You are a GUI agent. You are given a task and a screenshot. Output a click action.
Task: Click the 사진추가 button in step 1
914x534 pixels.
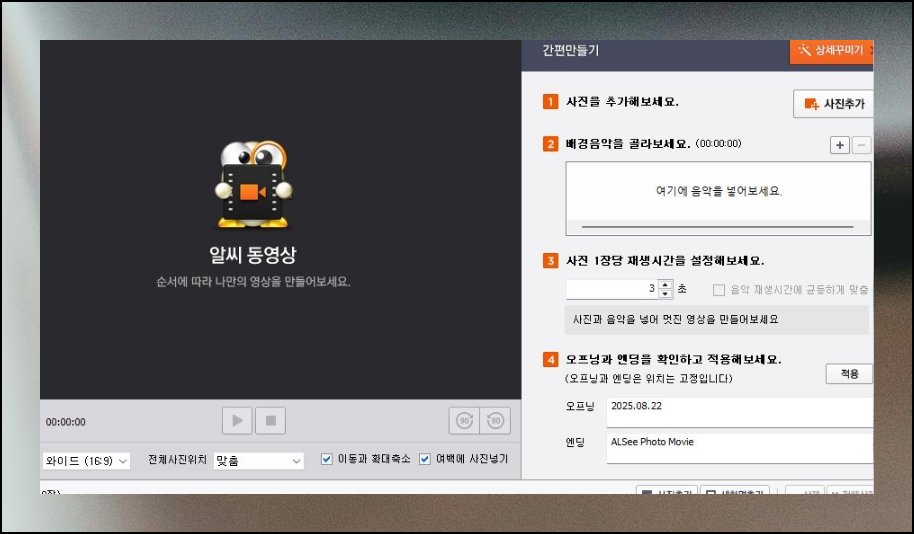834,104
